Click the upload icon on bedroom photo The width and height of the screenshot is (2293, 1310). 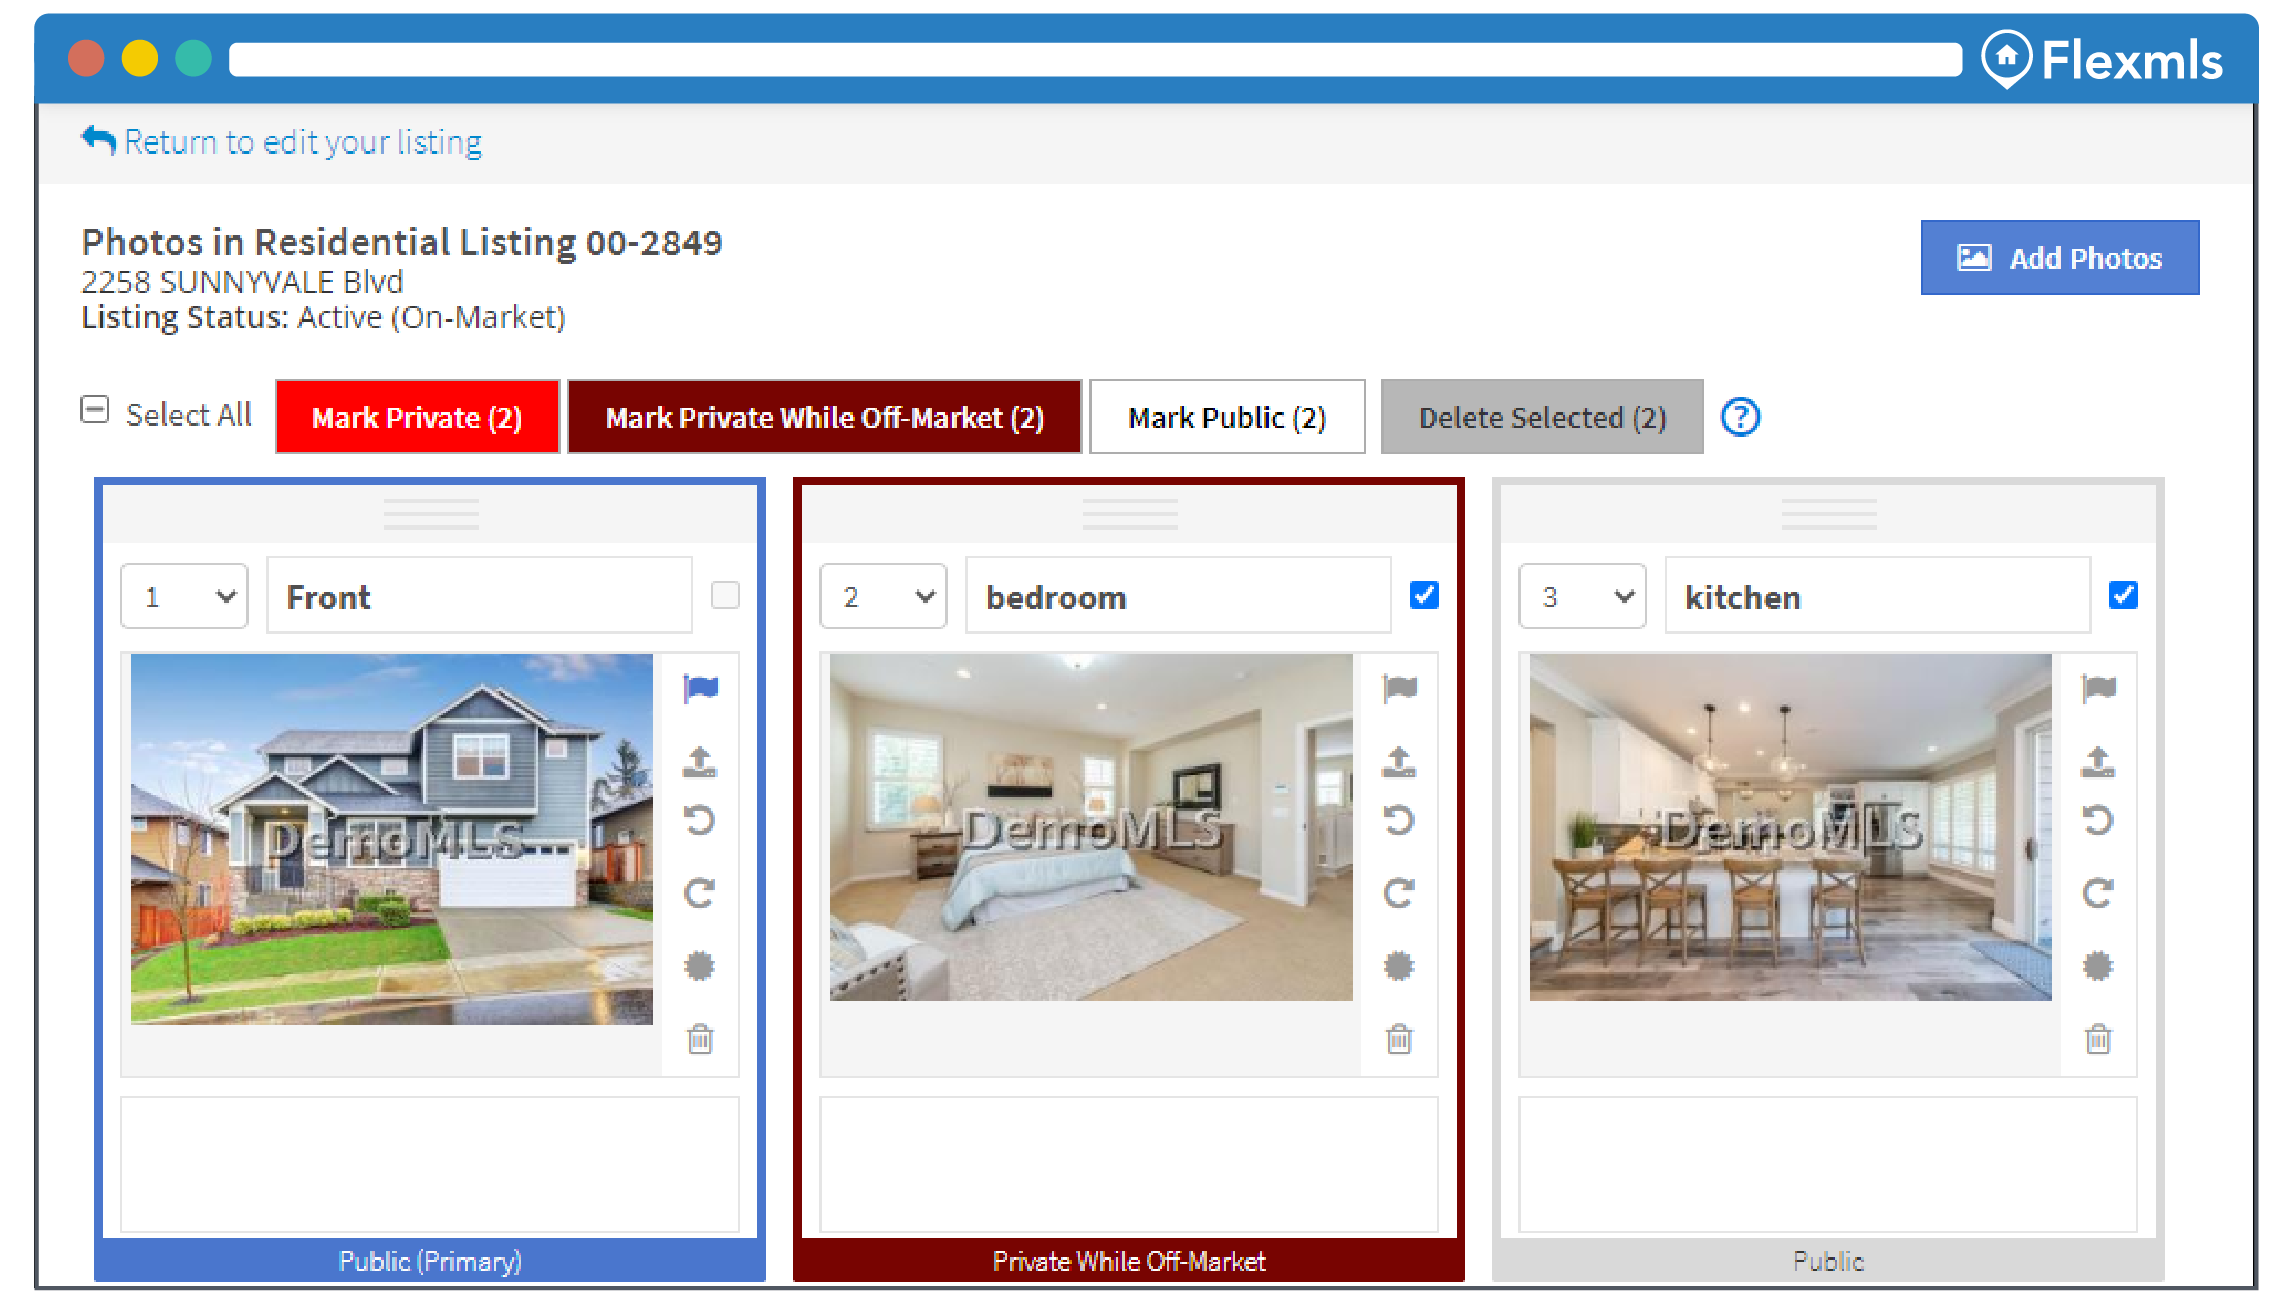(1399, 761)
